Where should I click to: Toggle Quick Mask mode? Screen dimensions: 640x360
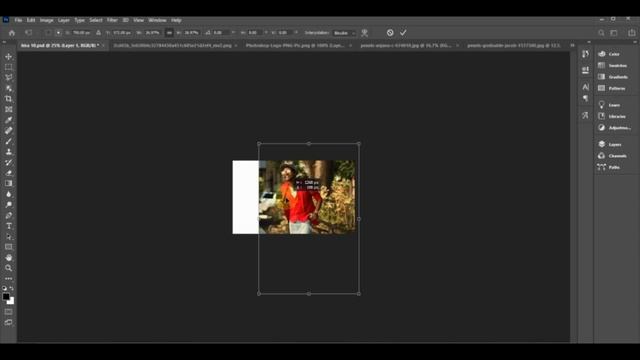point(9,312)
